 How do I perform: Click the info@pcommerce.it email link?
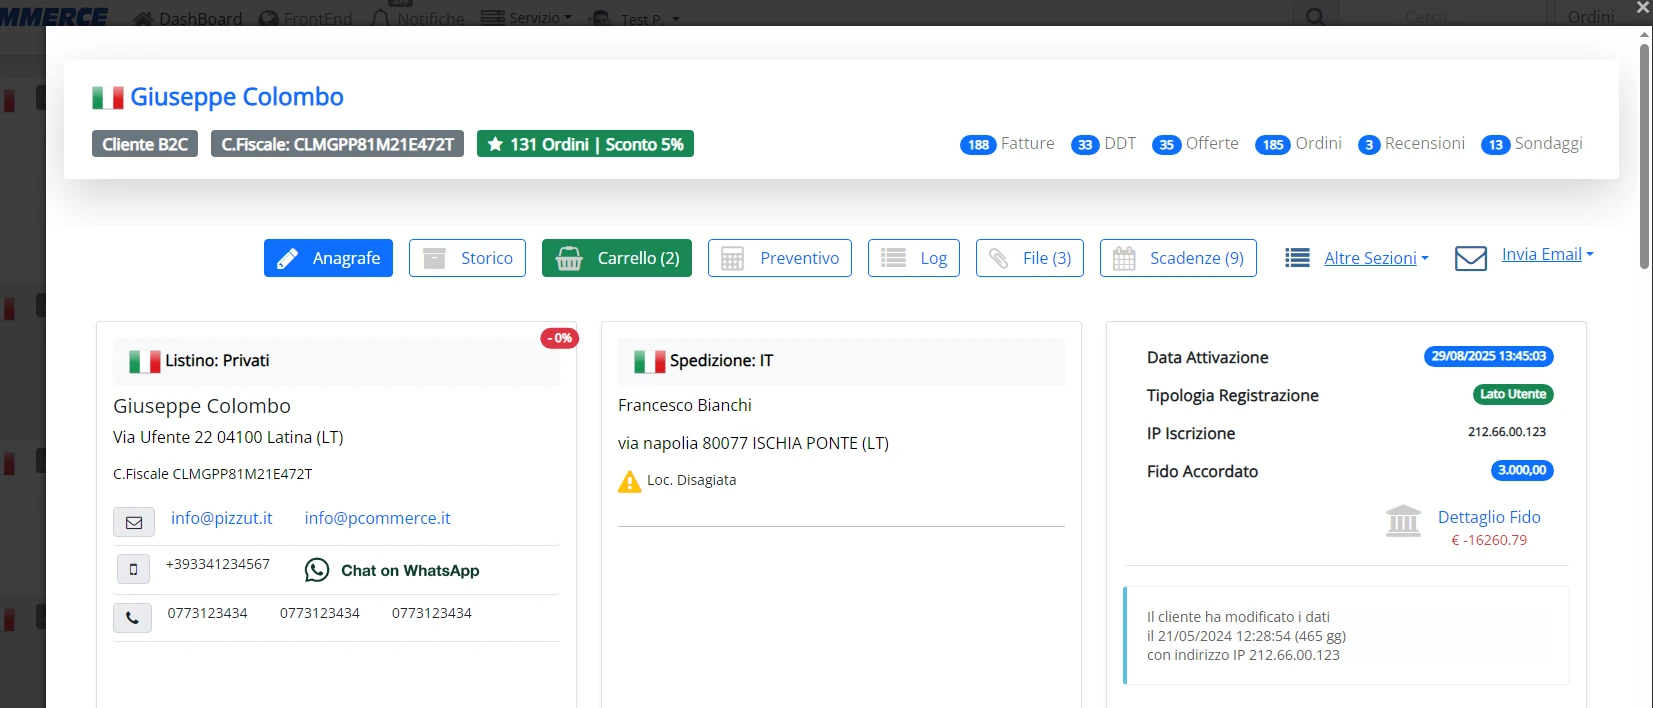point(377,518)
